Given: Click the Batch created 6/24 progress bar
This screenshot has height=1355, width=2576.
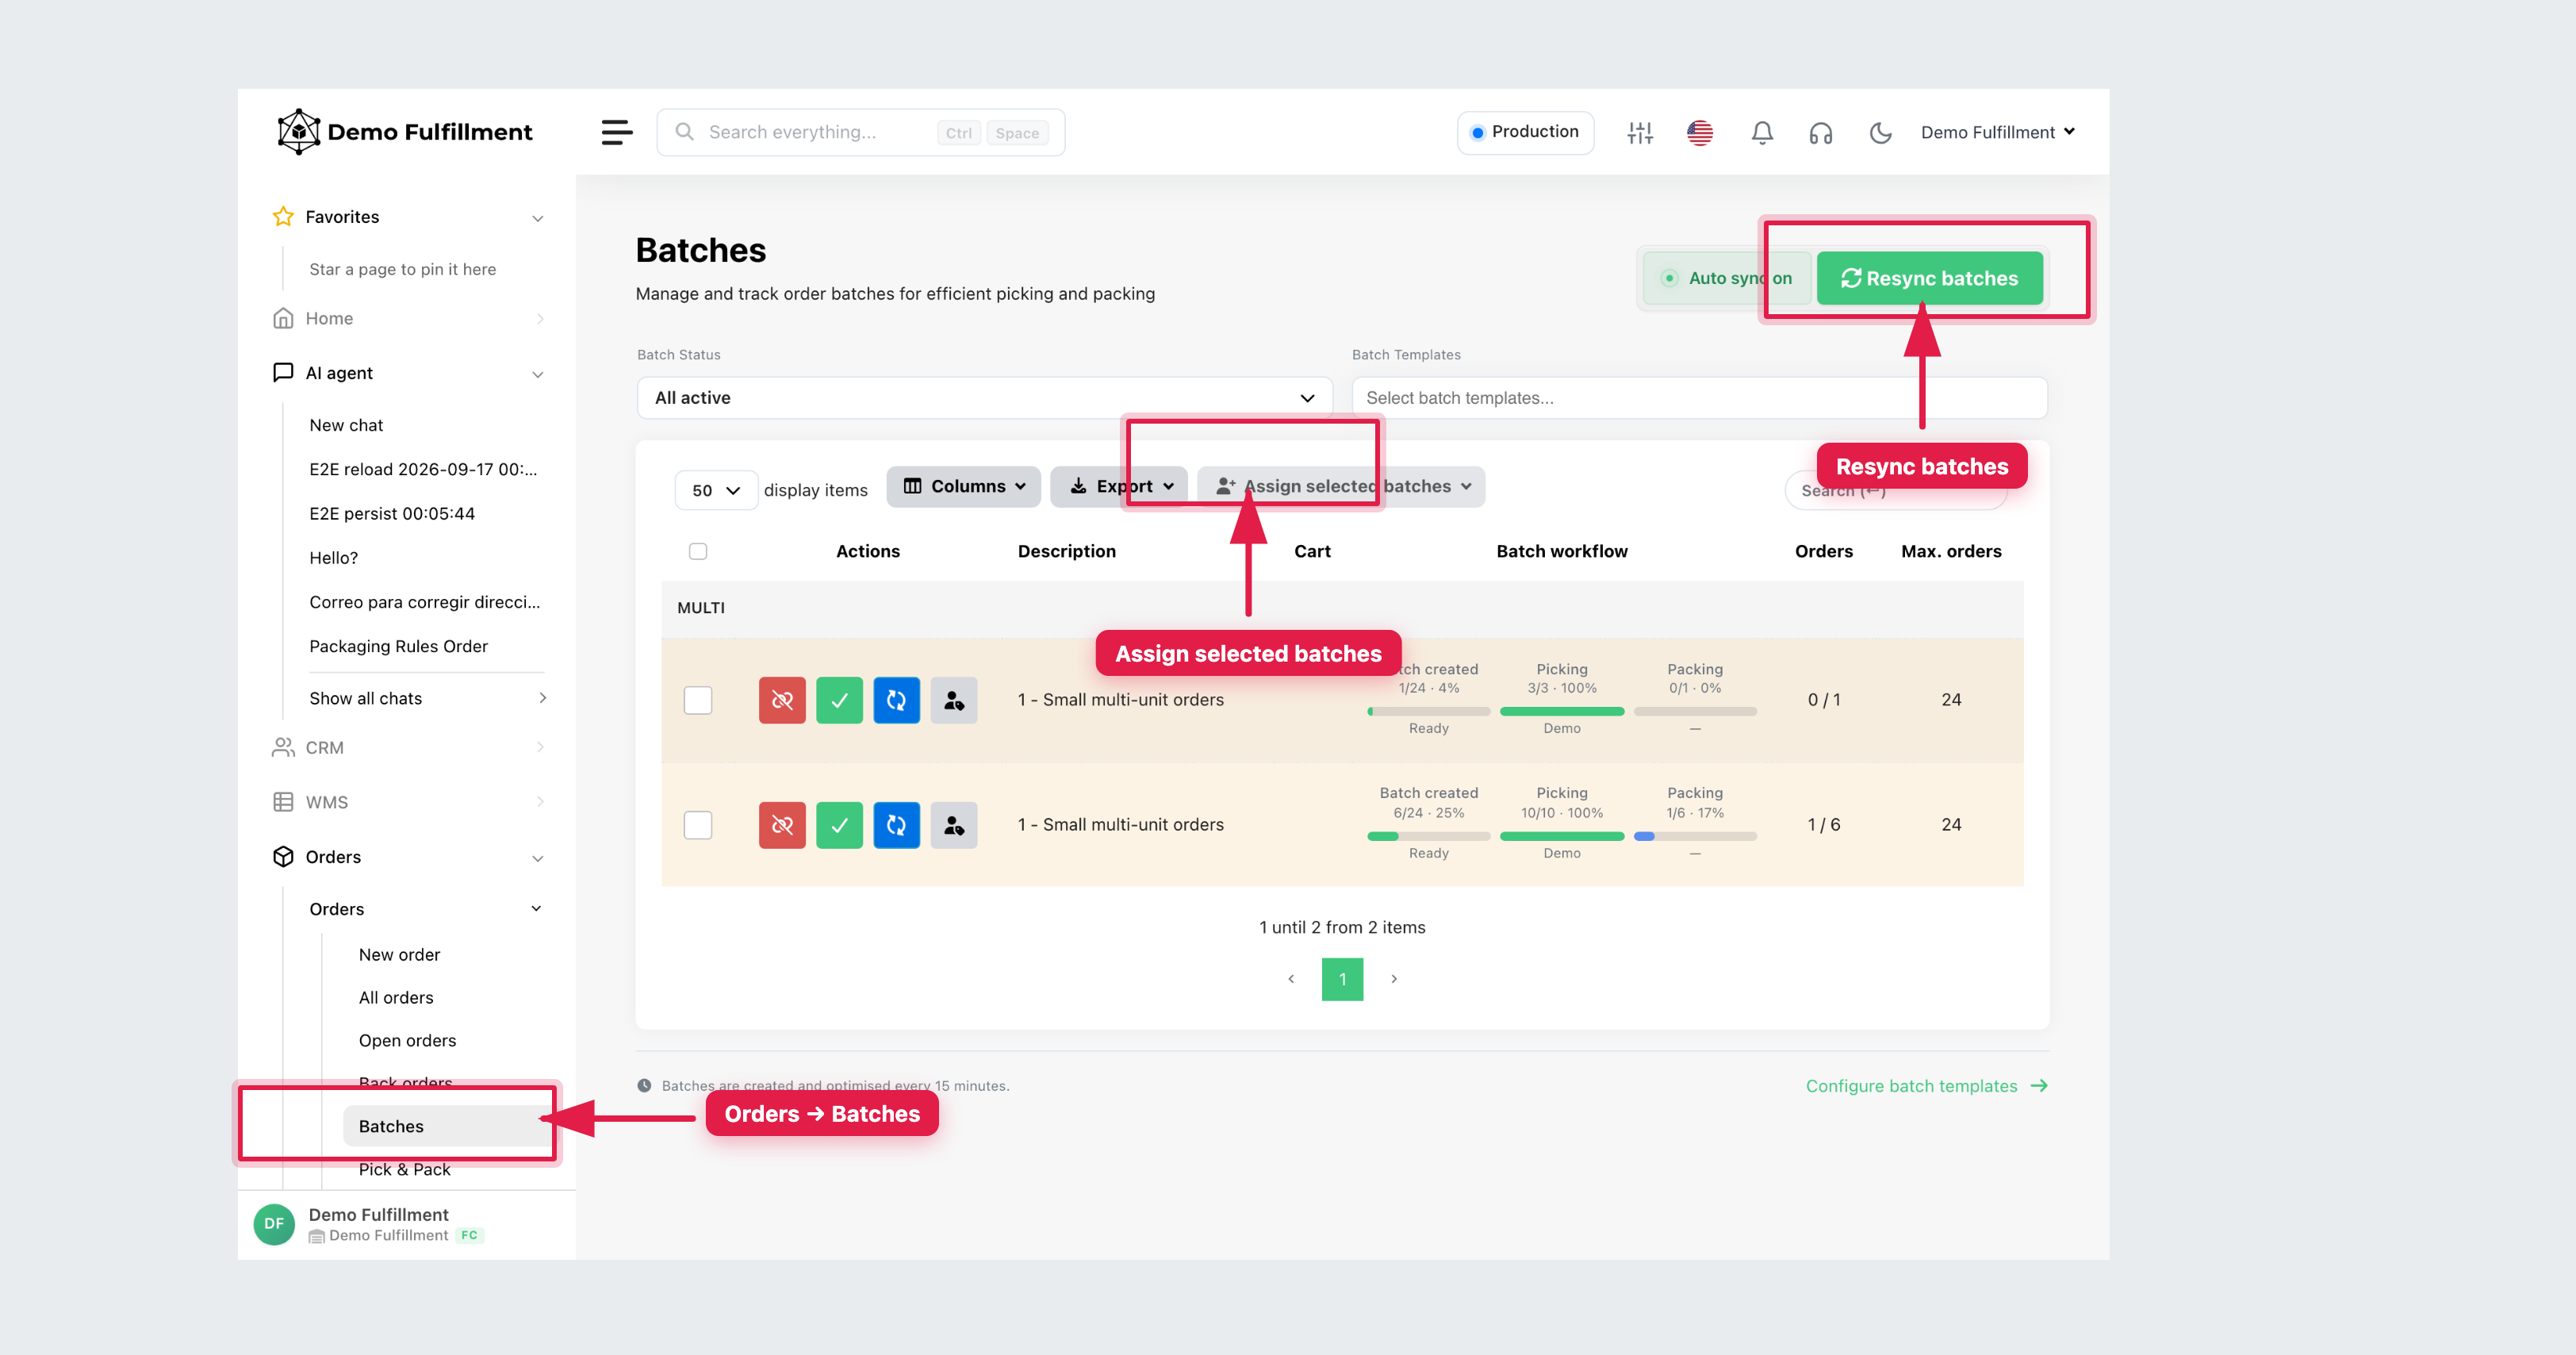Looking at the screenshot, I should coord(1428,836).
